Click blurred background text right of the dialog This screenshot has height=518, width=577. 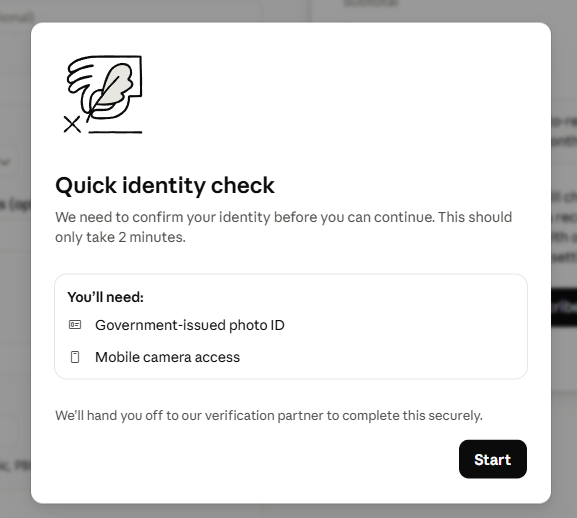pyautogui.click(x=564, y=131)
